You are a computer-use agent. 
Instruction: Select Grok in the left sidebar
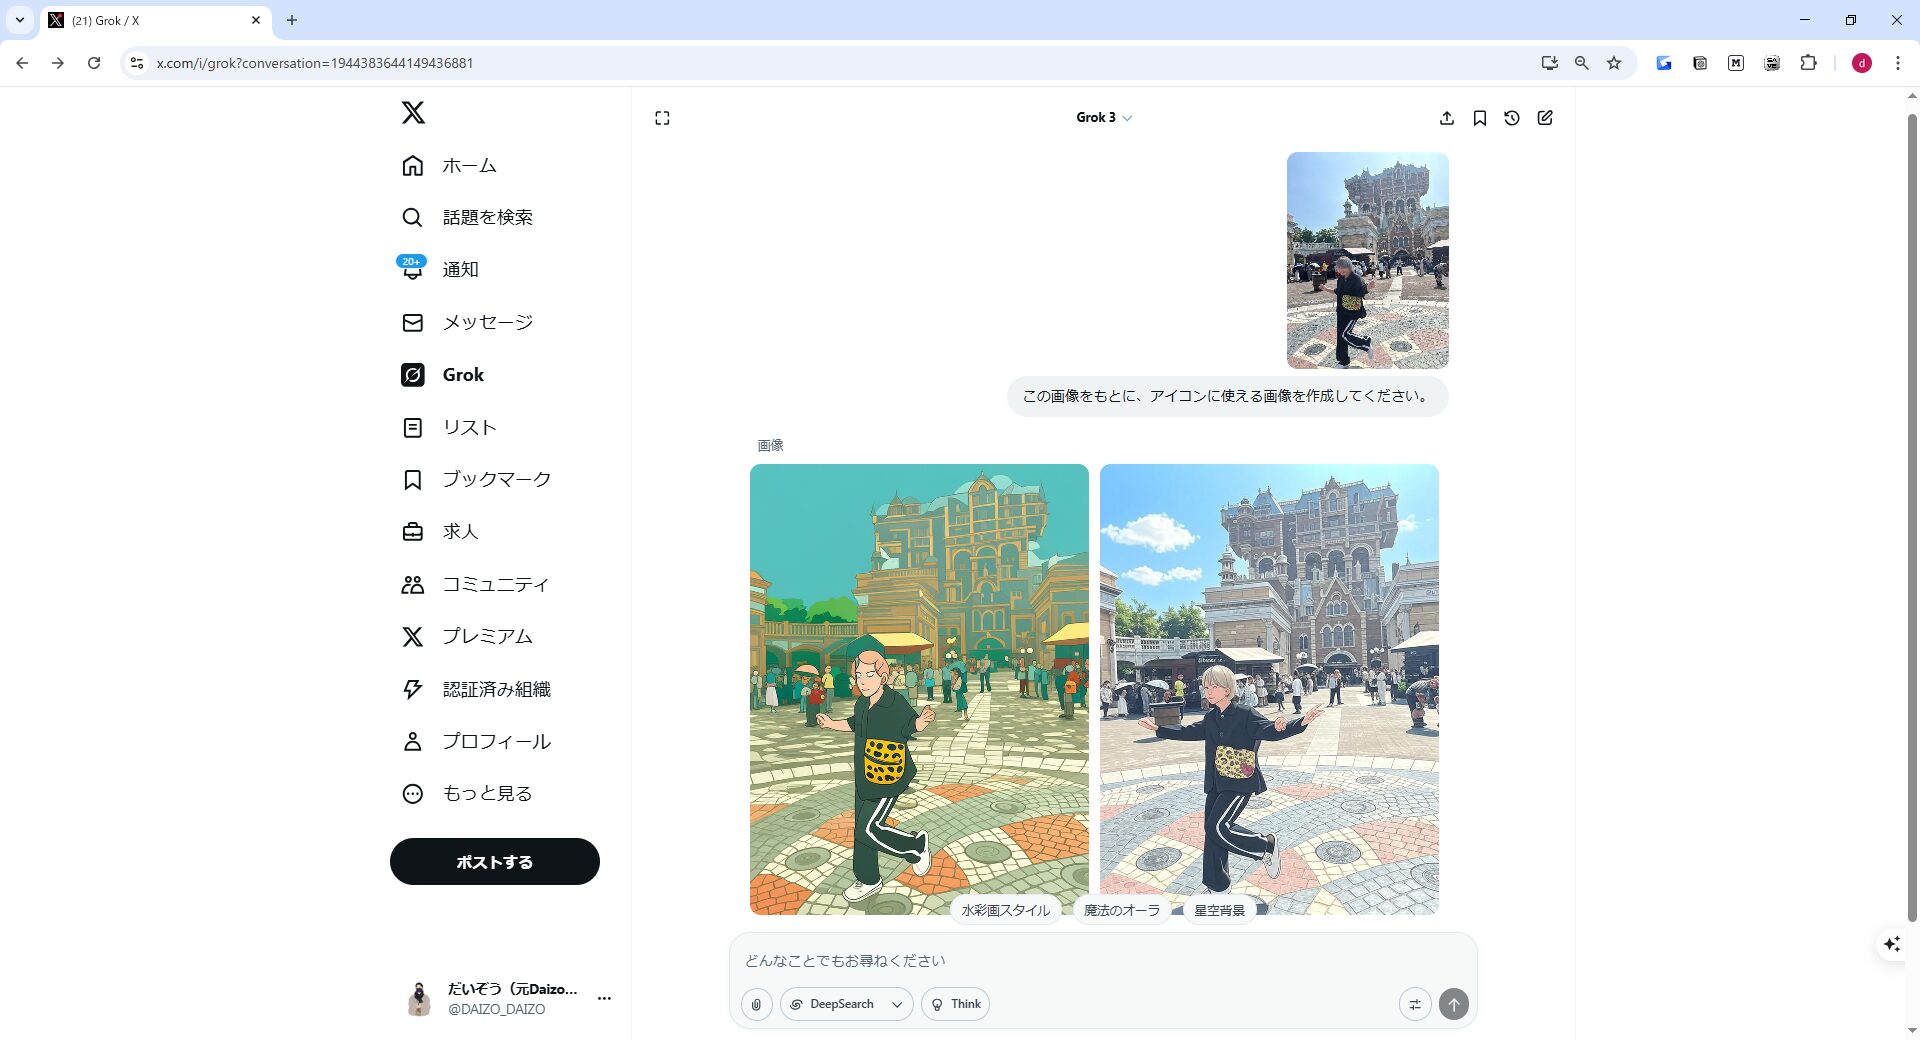point(462,374)
